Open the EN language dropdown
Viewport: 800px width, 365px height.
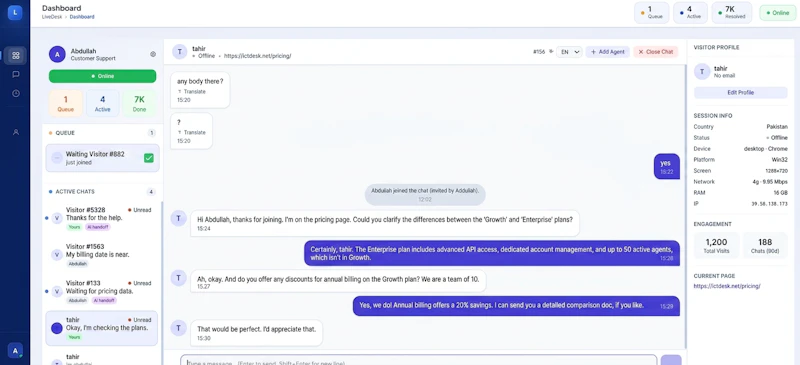point(569,52)
